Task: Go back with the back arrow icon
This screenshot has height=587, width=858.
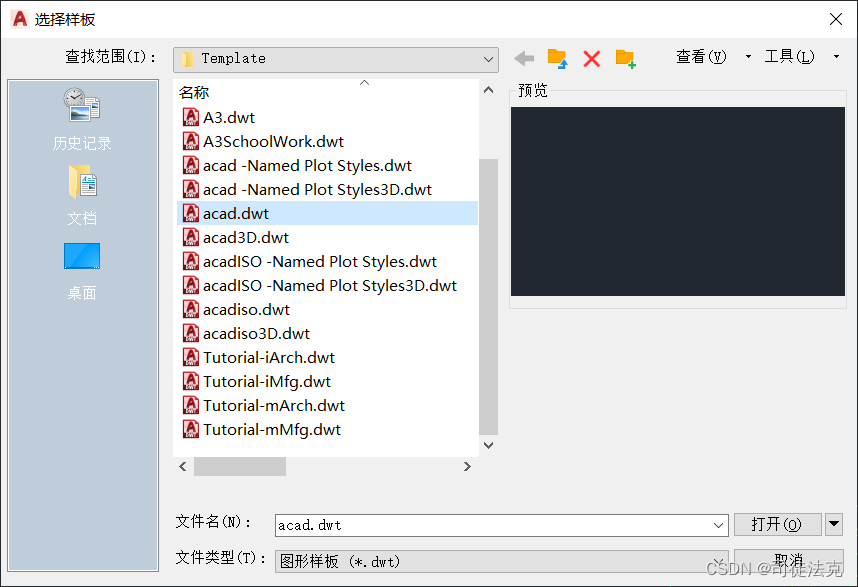Action: pyautogui.click(x=524, y=58)
